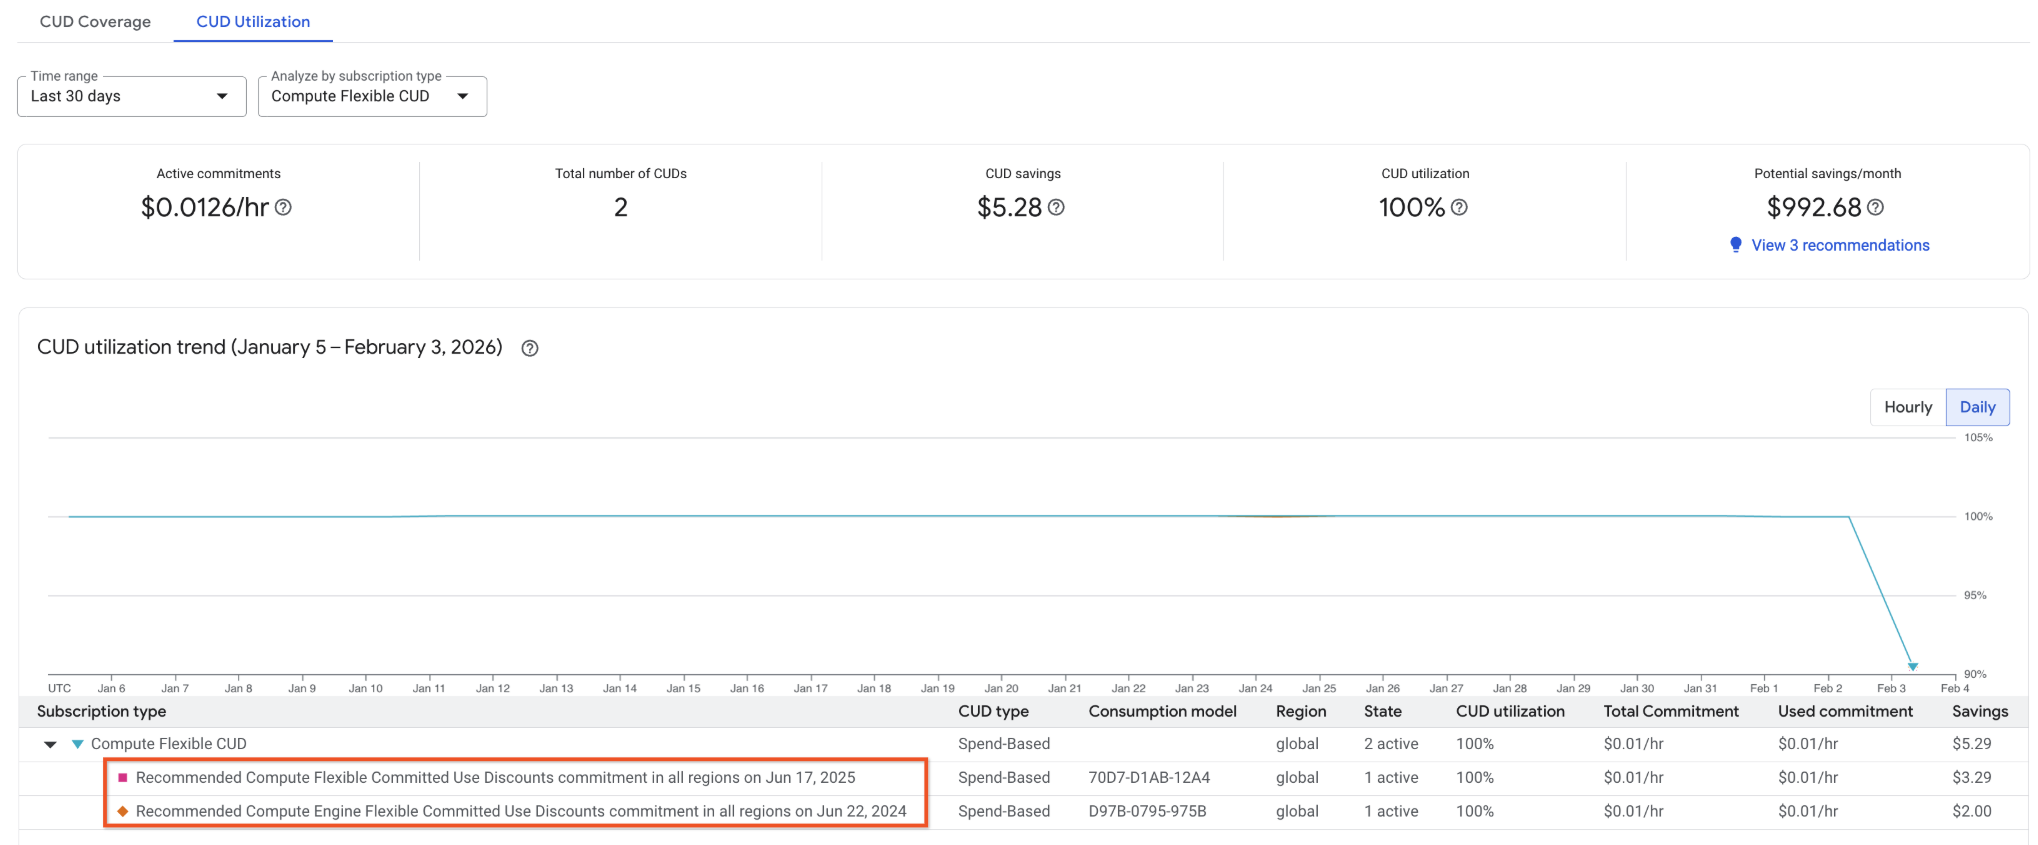
Task: Click help icon beside CUD savings amount
Action: coord(1056,207)
